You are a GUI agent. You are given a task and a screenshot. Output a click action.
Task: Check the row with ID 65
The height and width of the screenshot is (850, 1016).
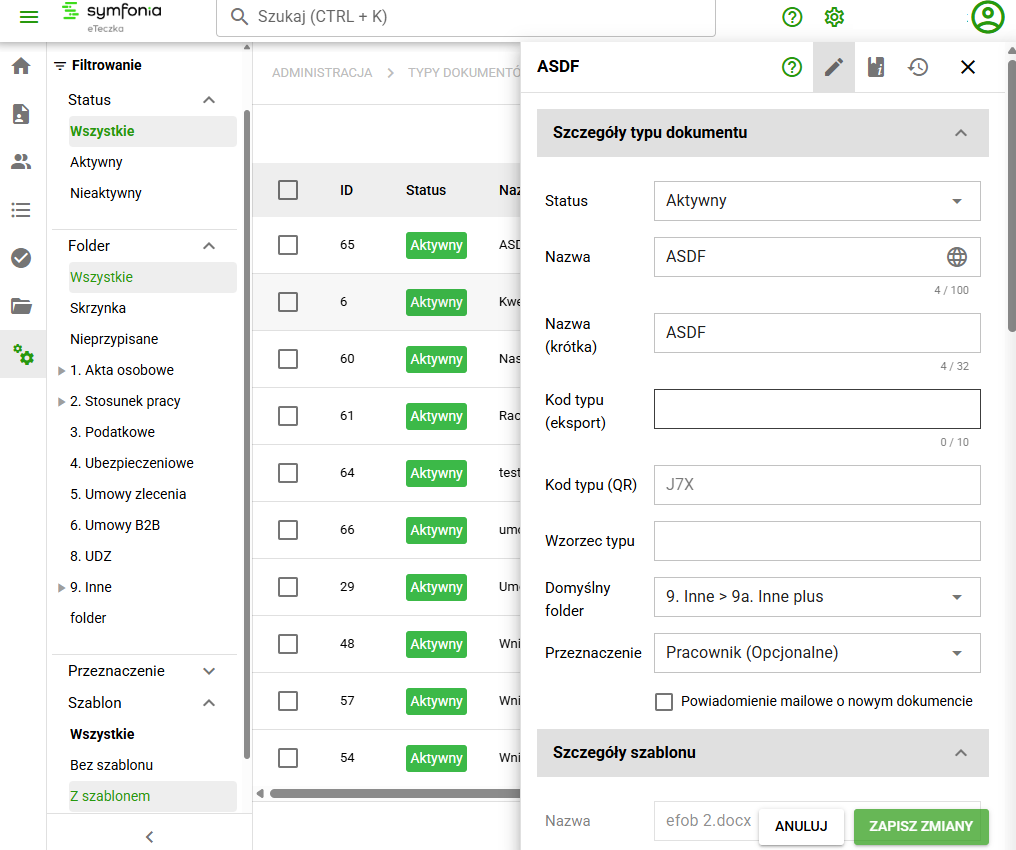[x=288, y=245]
